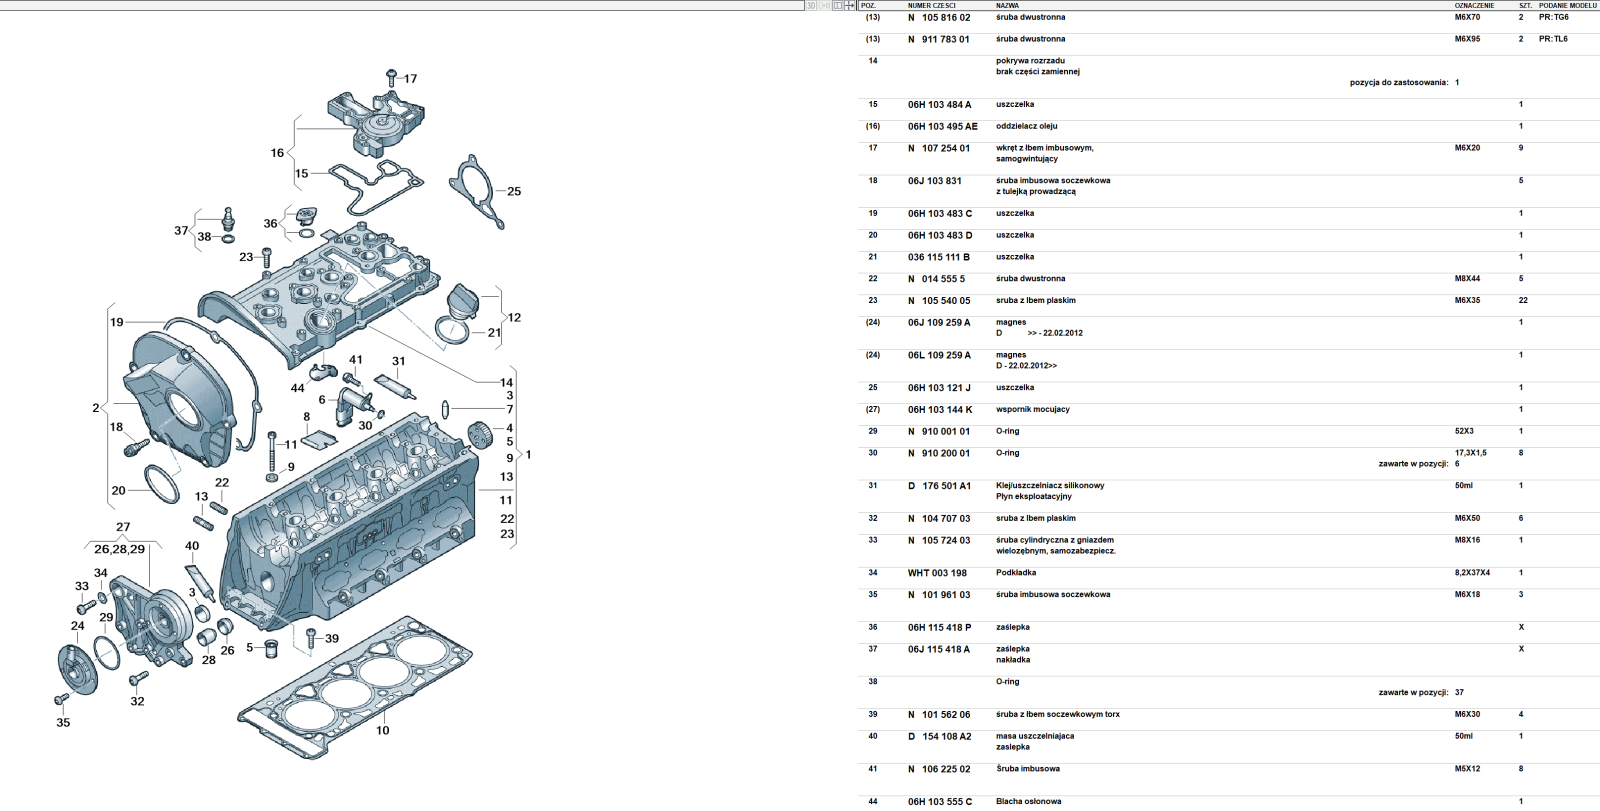The height and width of the screenshot is (811, 1600).
Task: Select part number N 105 724 03
Action: pyautogui.click(x=939, y=541)
